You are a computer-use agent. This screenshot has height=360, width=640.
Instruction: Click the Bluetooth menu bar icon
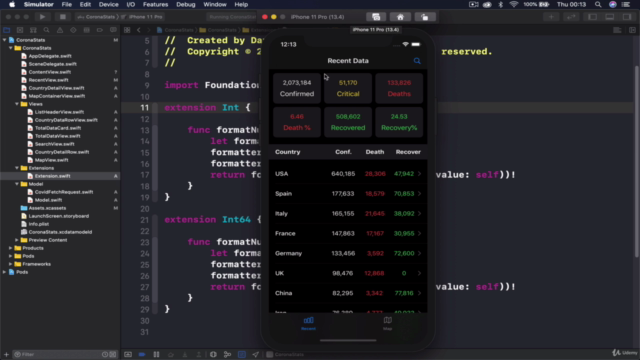click(501, 4)
